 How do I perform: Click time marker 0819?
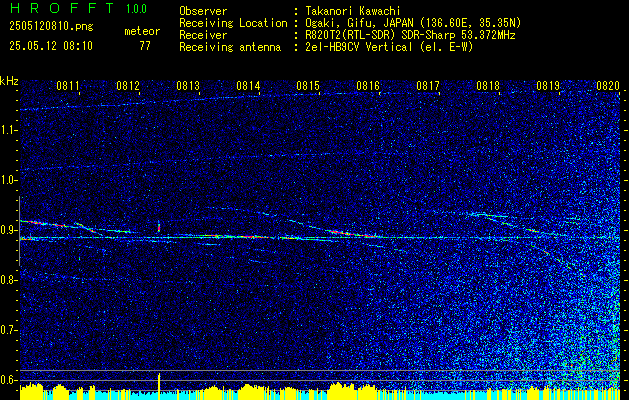click(548, 86)
